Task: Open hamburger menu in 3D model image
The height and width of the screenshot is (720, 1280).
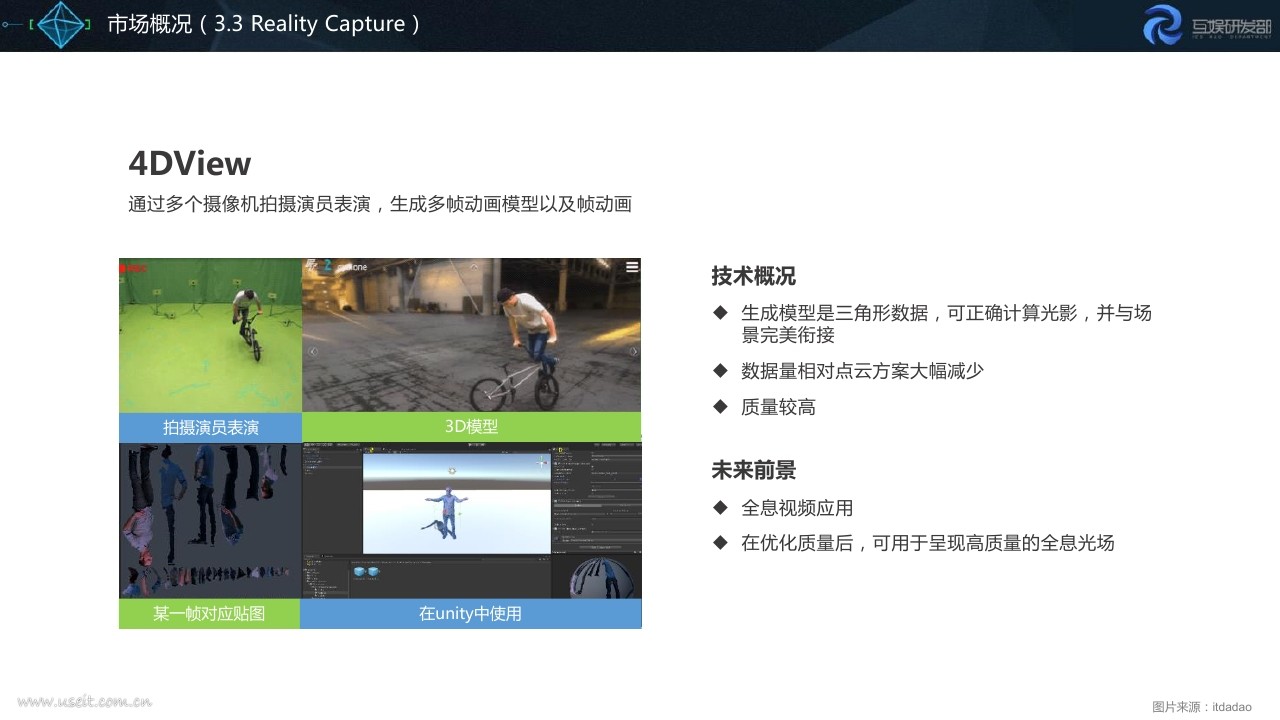Action: click(632, 267)
